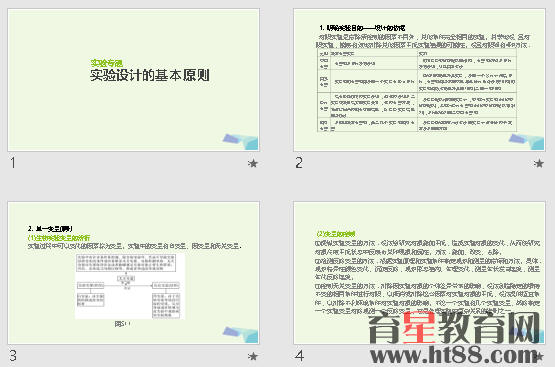Click the title text 实验设计的基本原则 on slide 1

pyautogui.click(x=150, y=75)
